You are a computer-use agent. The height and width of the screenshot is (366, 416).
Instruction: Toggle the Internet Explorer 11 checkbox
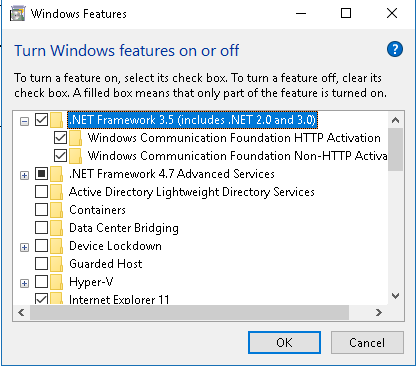coord(41,298)
